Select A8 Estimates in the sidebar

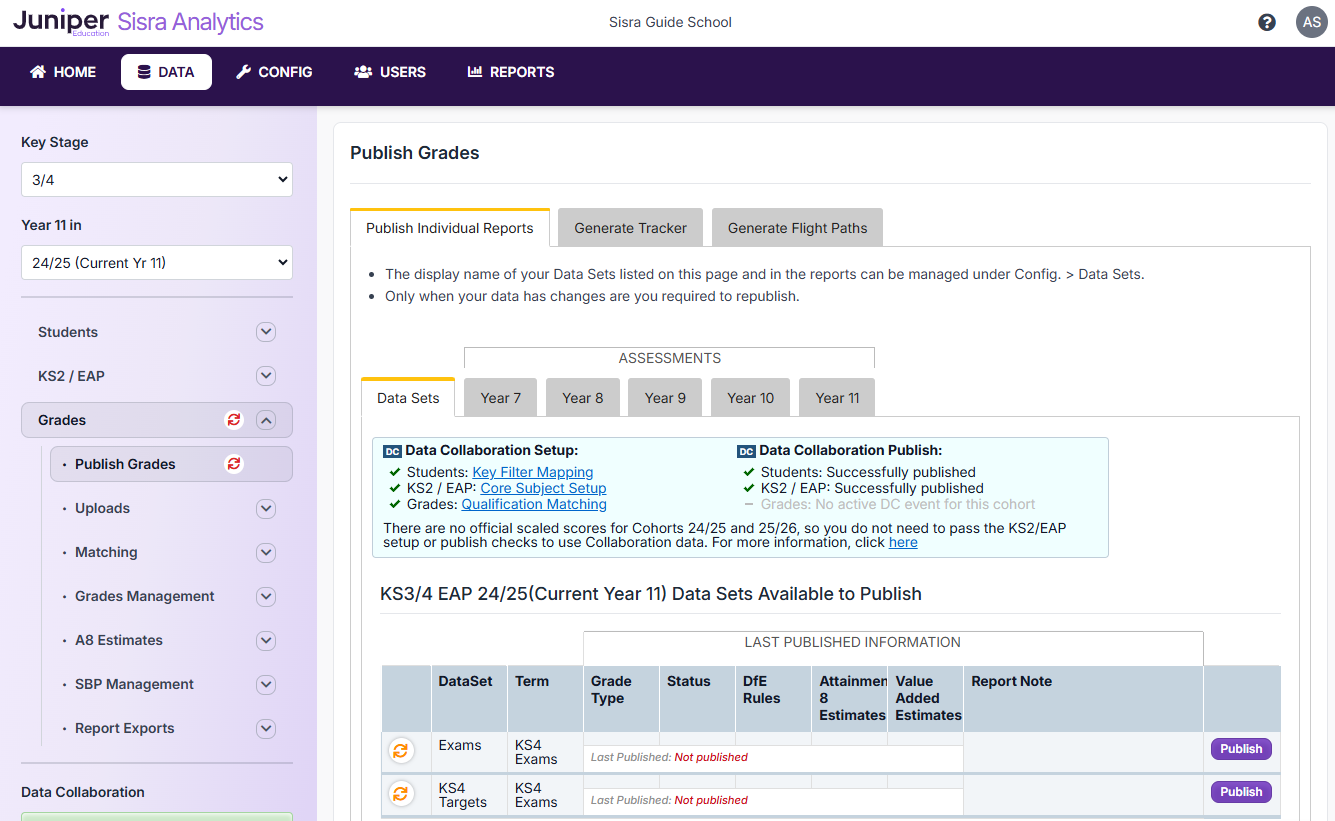click(x=119, y=640)
